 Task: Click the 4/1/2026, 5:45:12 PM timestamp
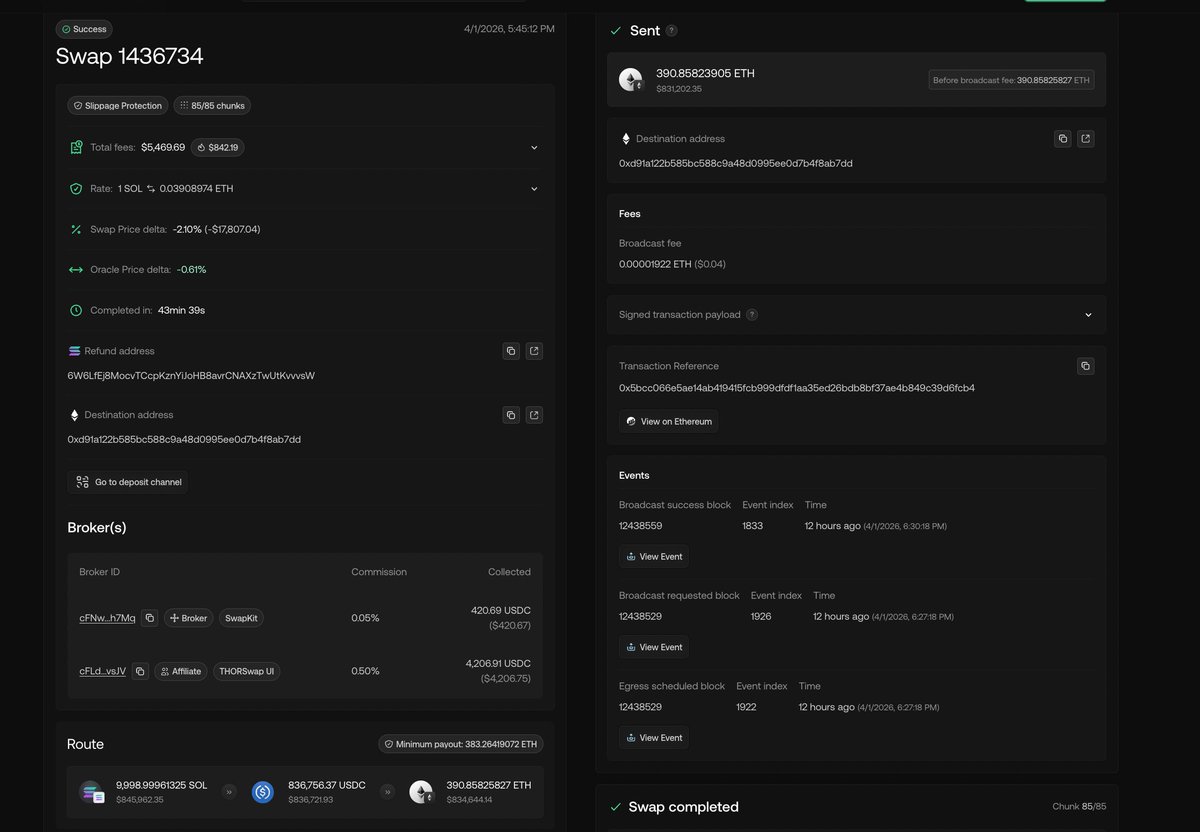tap(509, 29)
